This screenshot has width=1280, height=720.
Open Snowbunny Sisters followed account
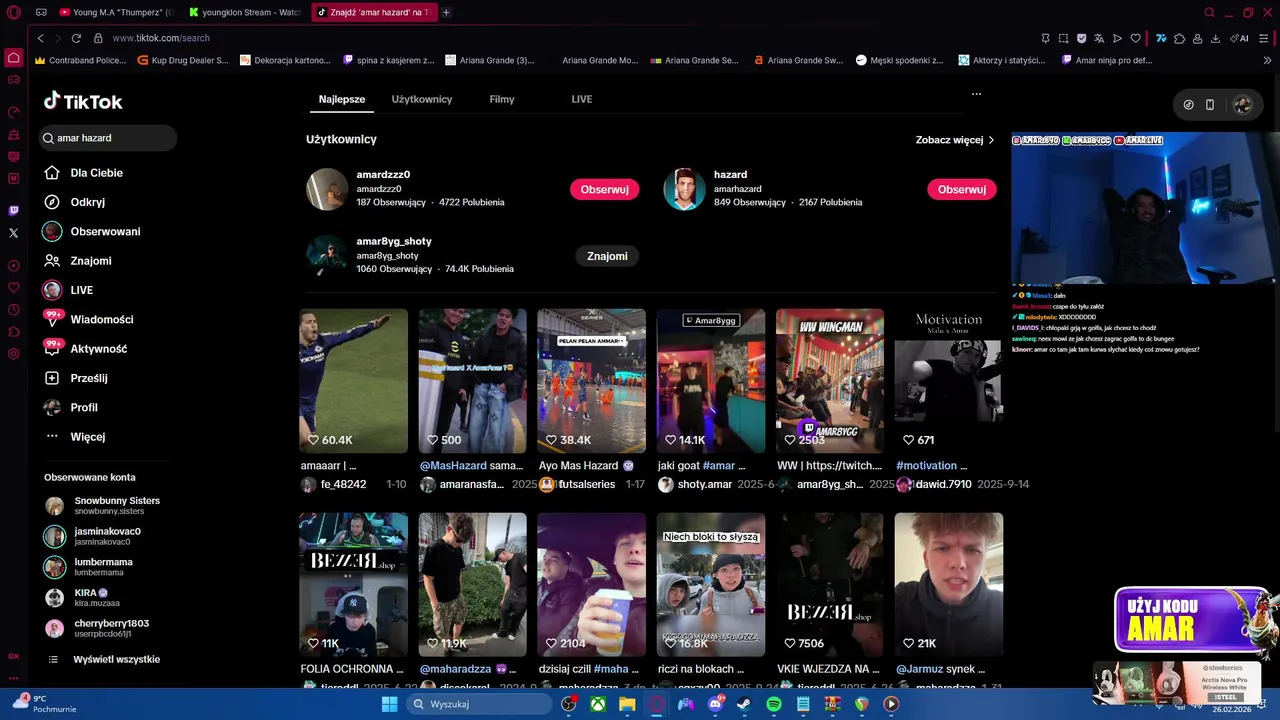(103, 505)
